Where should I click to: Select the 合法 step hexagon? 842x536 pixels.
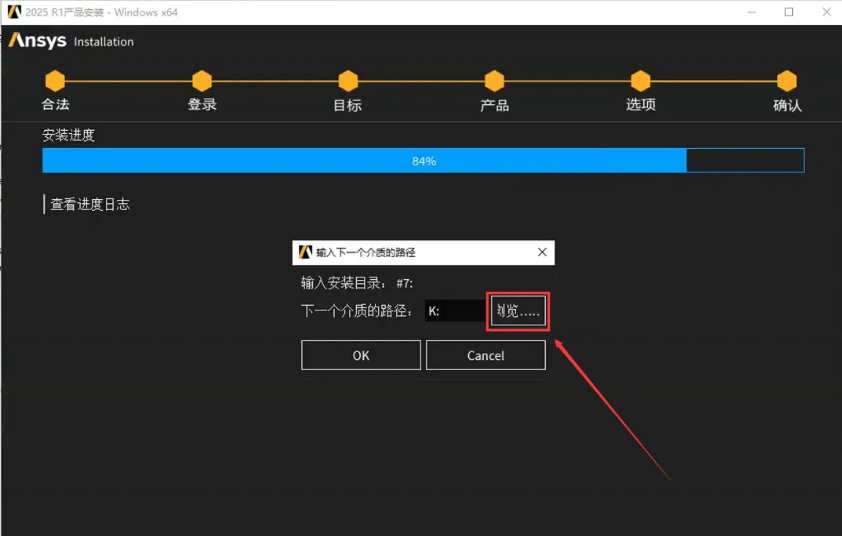[x=55, y=81]
